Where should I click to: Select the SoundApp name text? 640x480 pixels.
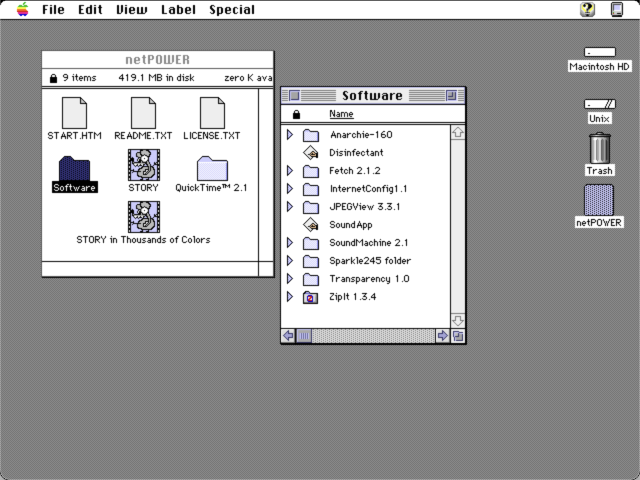tap(351, 225)
